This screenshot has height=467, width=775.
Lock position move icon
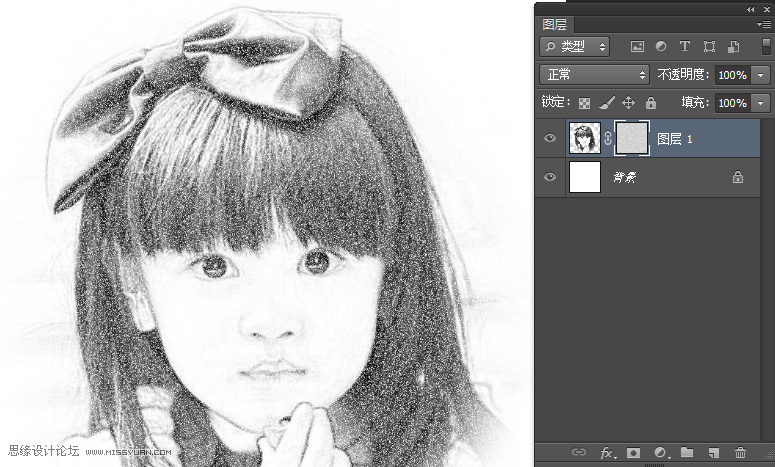(x=628, y=103)
